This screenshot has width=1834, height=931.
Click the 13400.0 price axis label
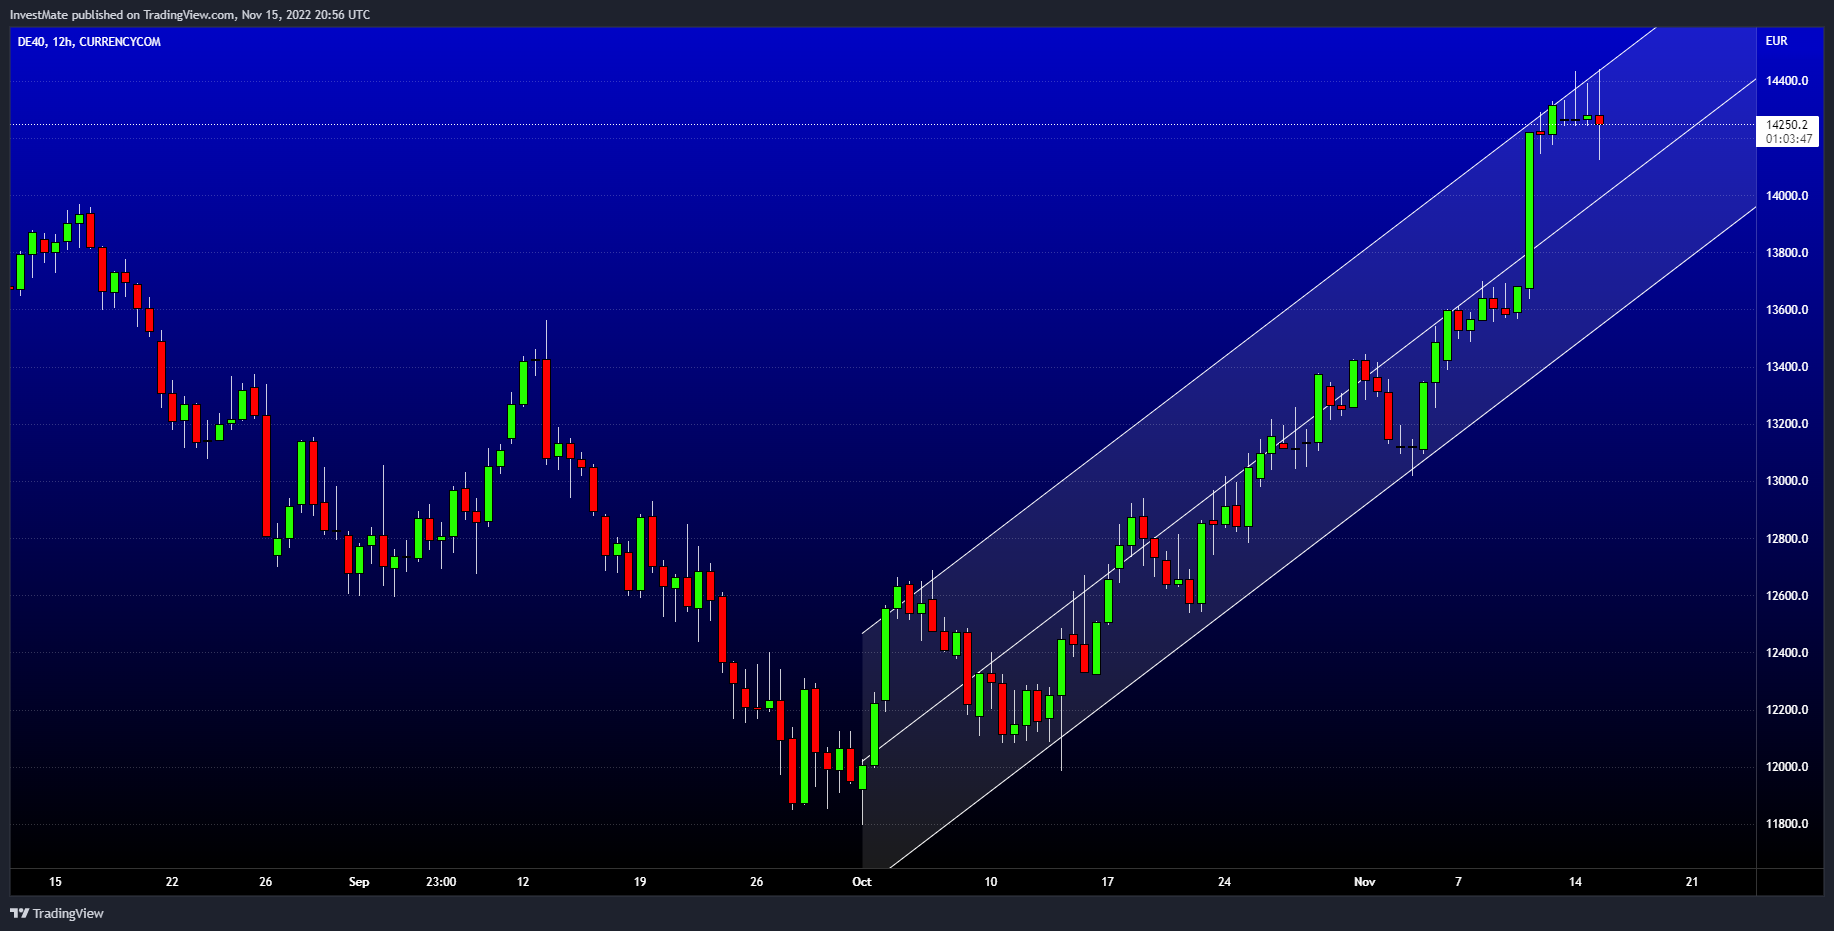click(1787, 367)
